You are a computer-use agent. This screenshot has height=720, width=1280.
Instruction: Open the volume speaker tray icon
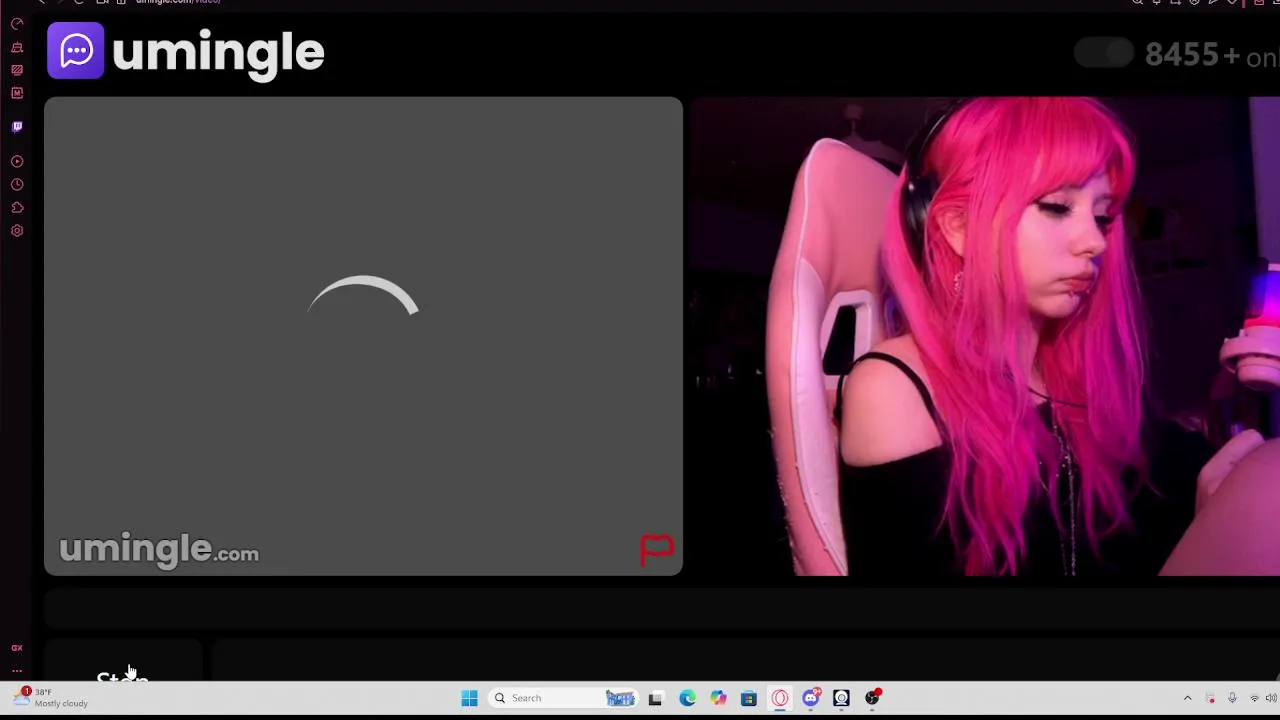coord(1271,698)
